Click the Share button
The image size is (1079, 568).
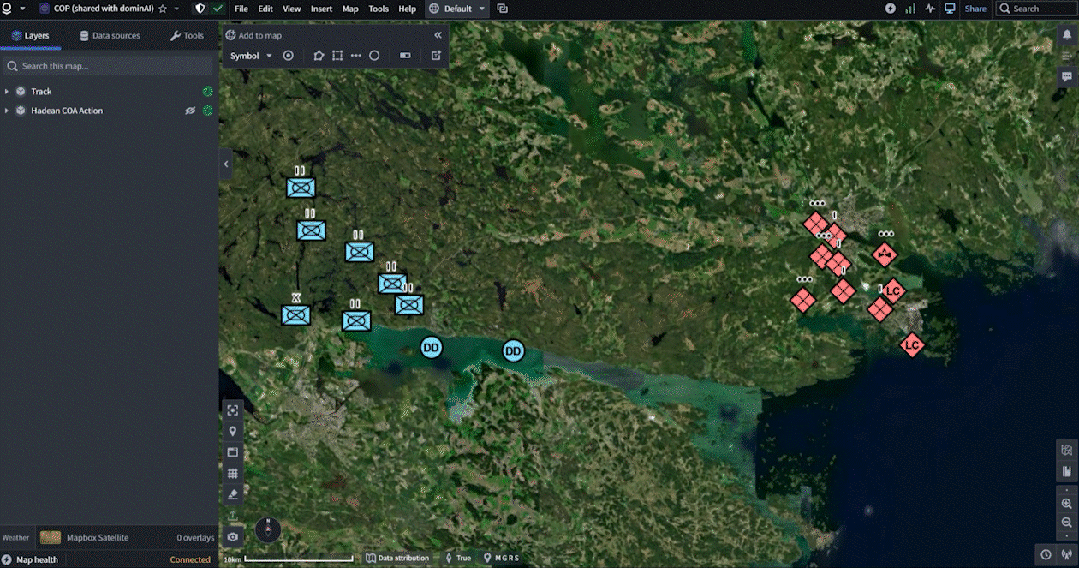[975, 9]
